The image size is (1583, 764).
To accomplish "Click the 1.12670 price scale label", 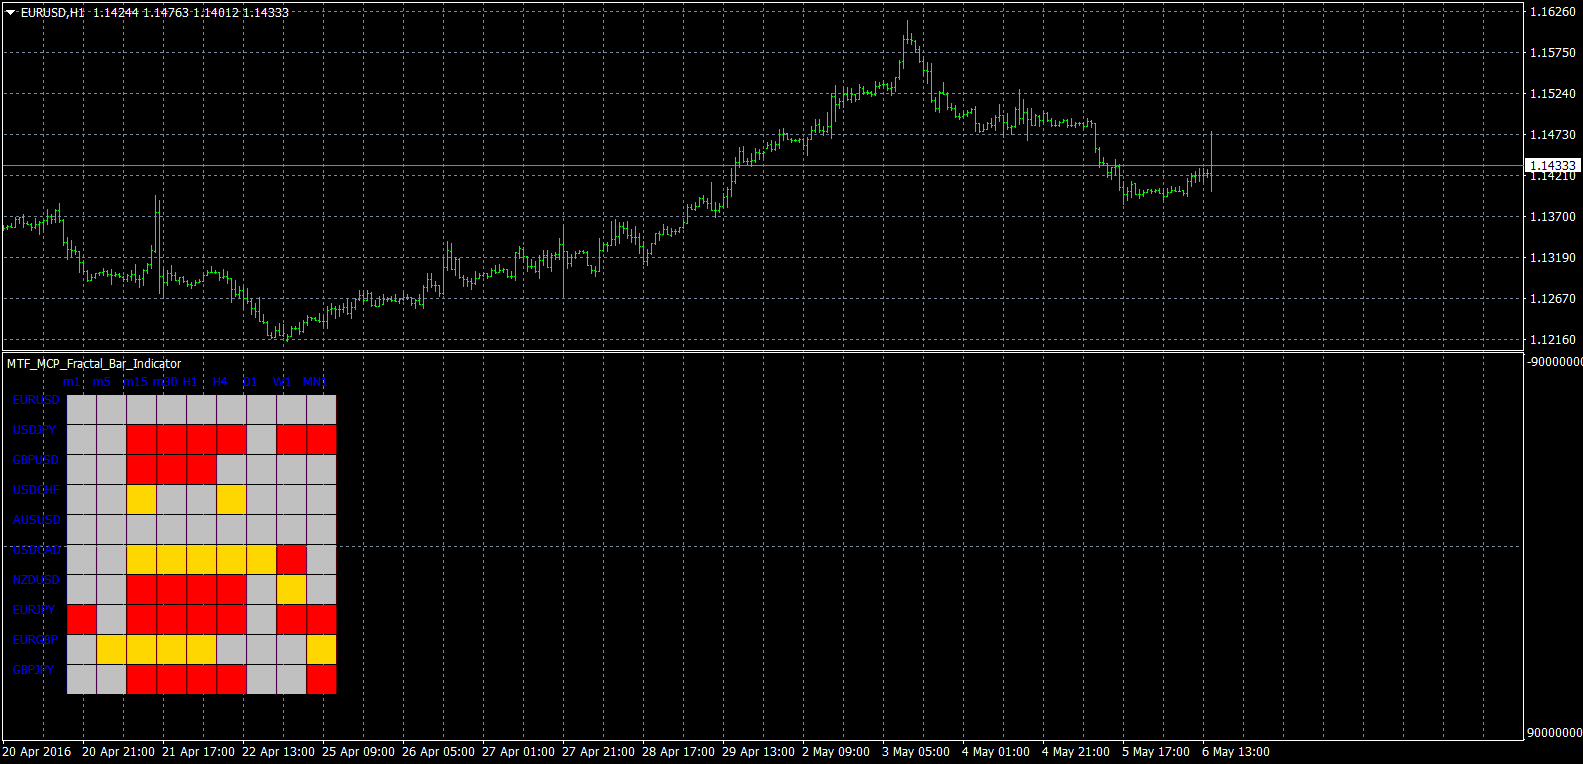I will [1553, 299].
